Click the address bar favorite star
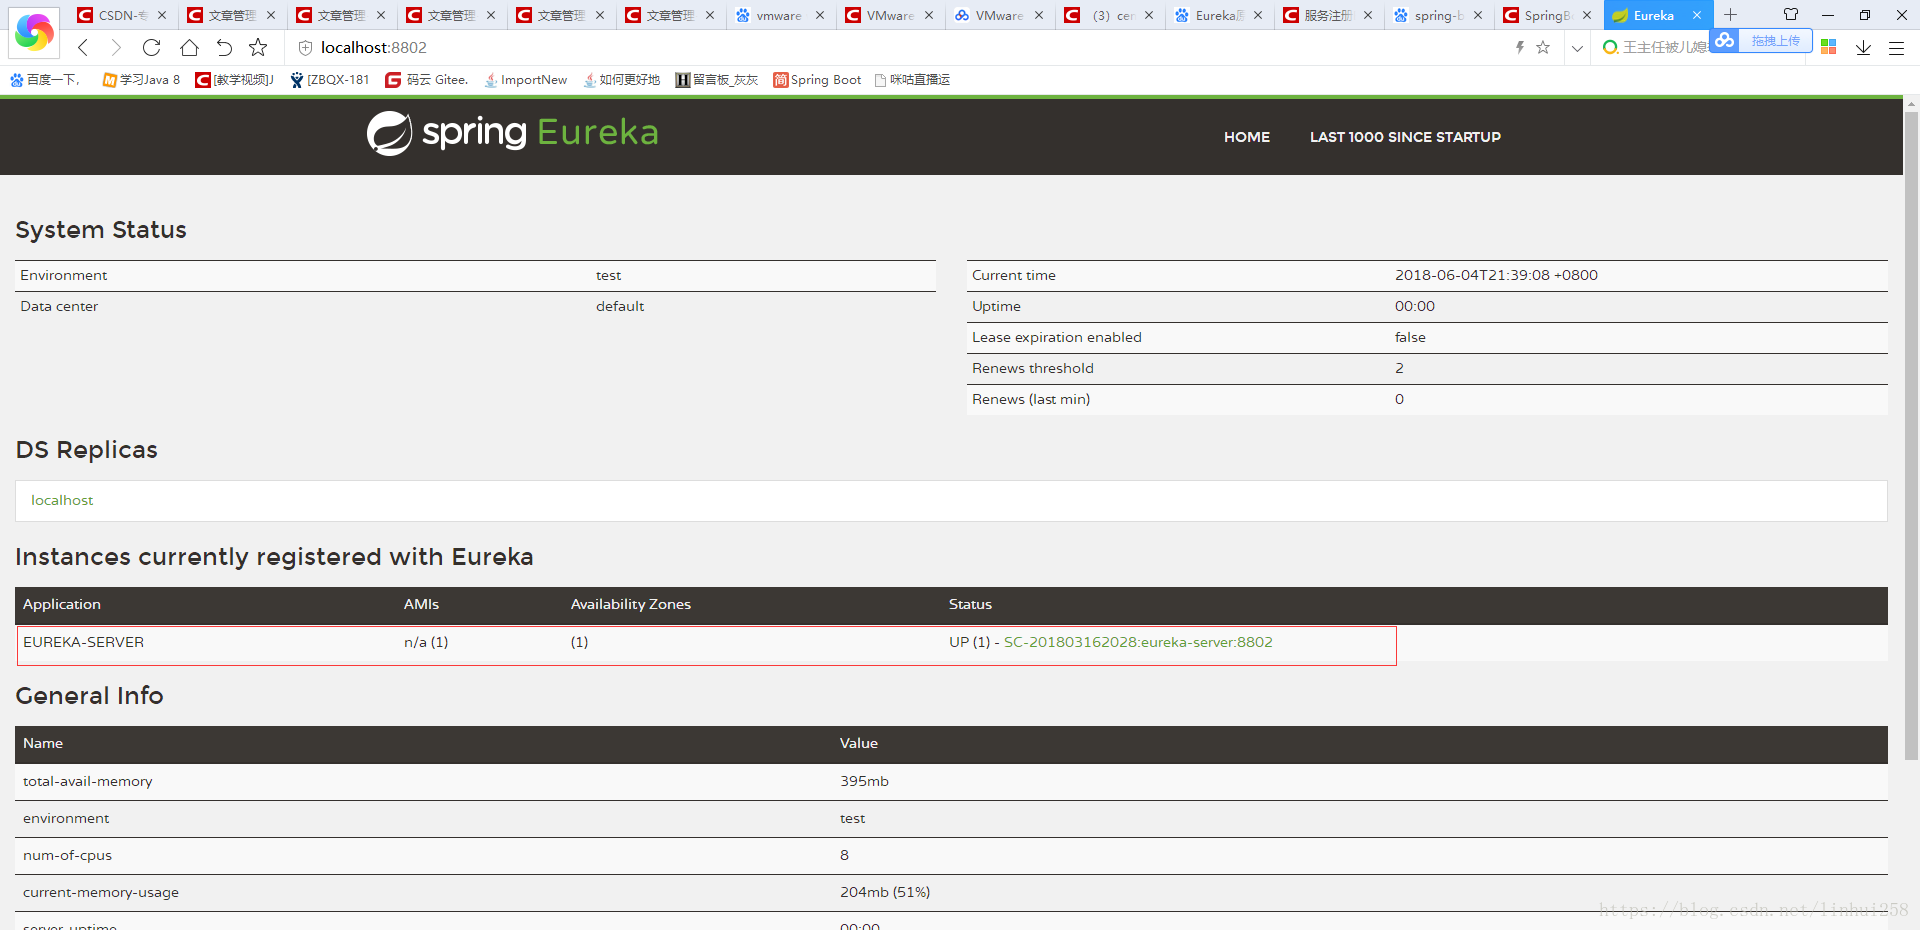The width and height of the screenshot is (1920, 930). click(x=1543, y=47)
